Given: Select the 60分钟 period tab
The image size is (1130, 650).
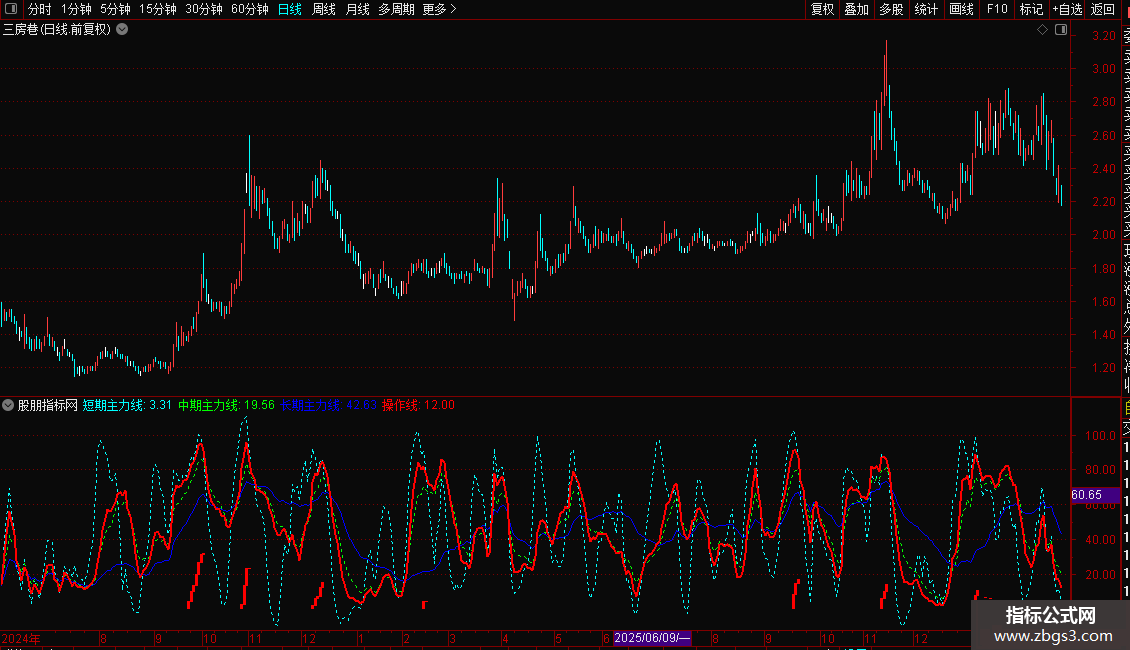Looking at the screenshot, I should [250, 9].
